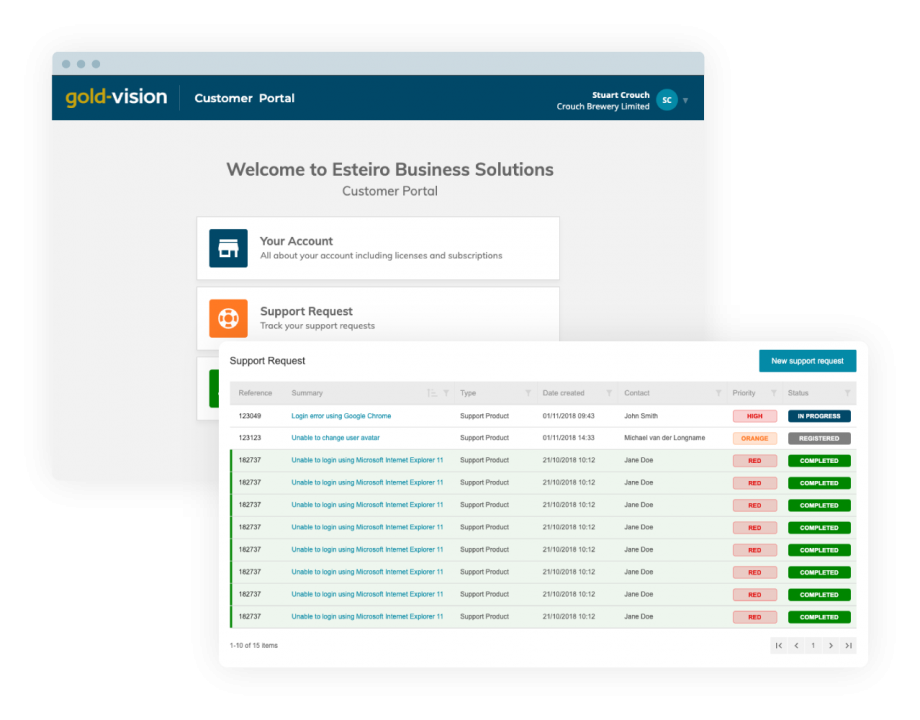Open the Support Request card title

pyautogui.click(x=306, y=311)
